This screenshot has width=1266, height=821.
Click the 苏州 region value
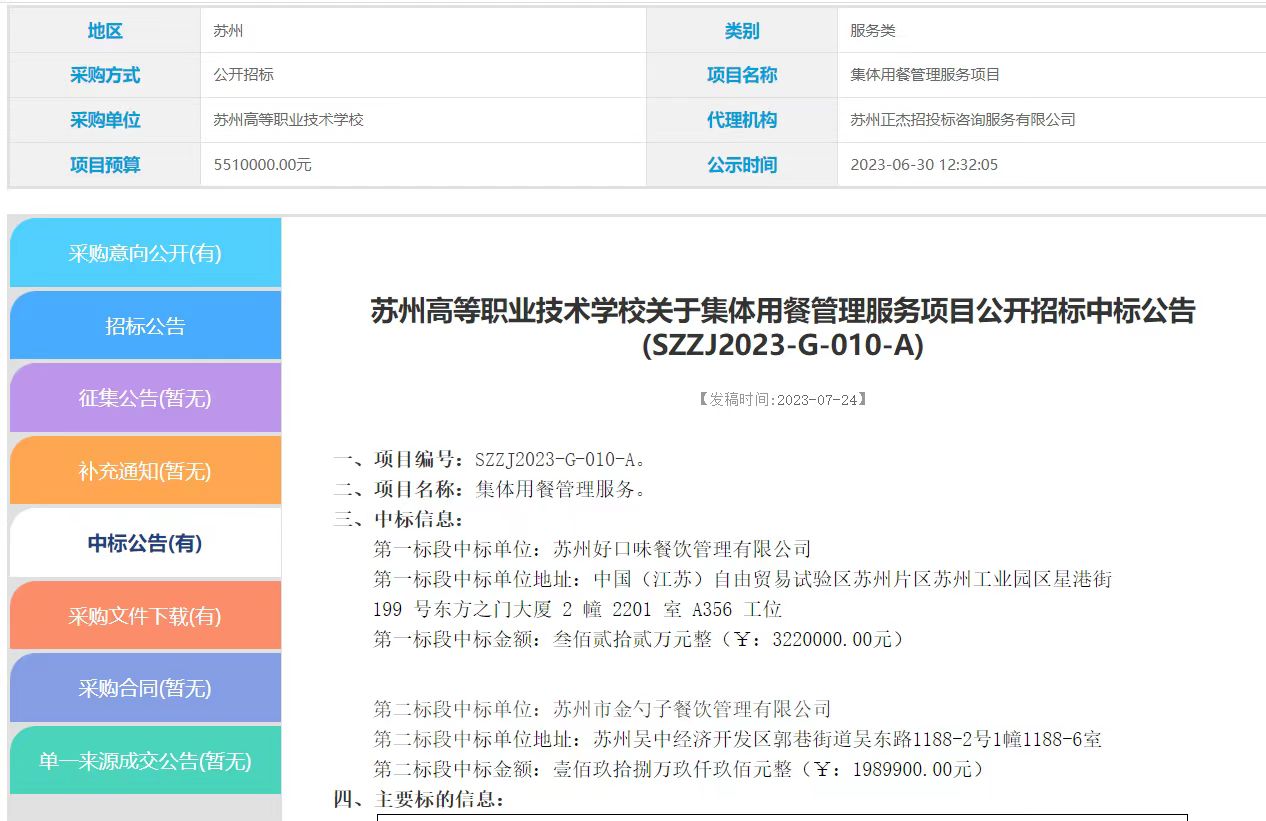(228, 31)
